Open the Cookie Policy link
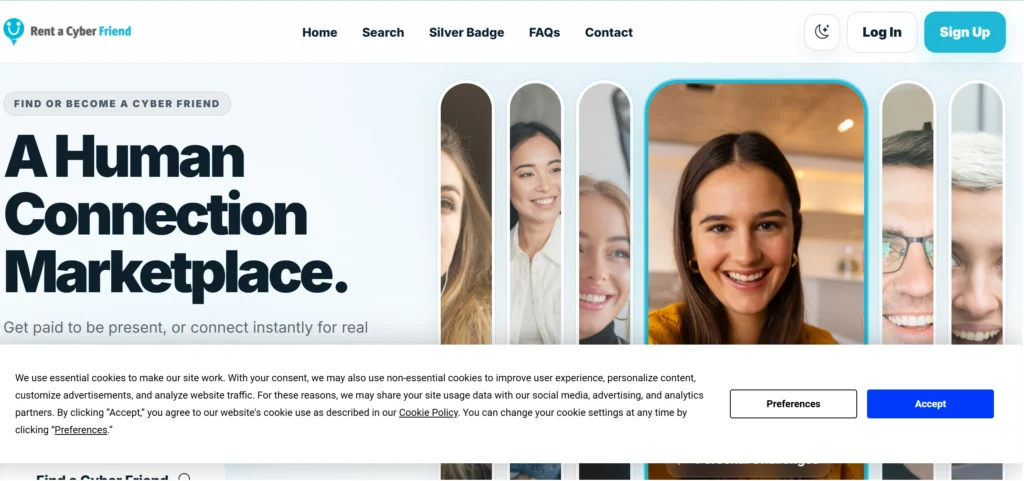This screenshot has width=1024, height=481. point(428,412)
